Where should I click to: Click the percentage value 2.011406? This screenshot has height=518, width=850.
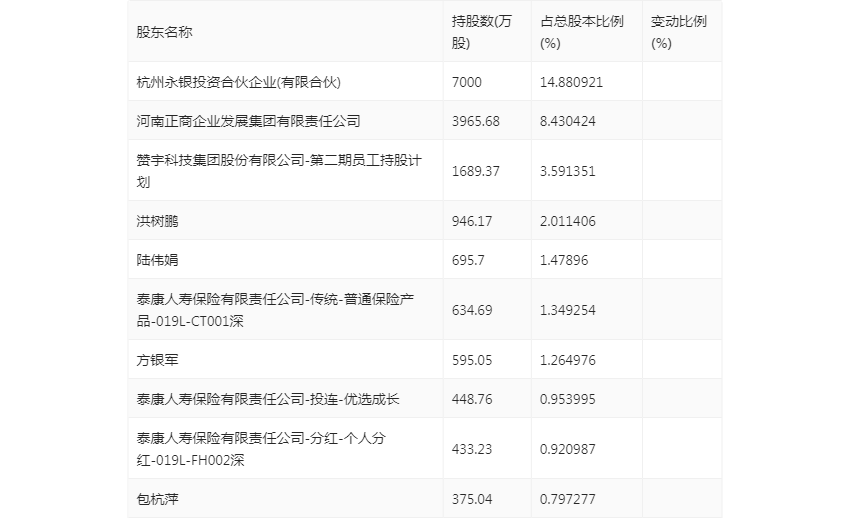pyautogui.click(x=568, y=221)
